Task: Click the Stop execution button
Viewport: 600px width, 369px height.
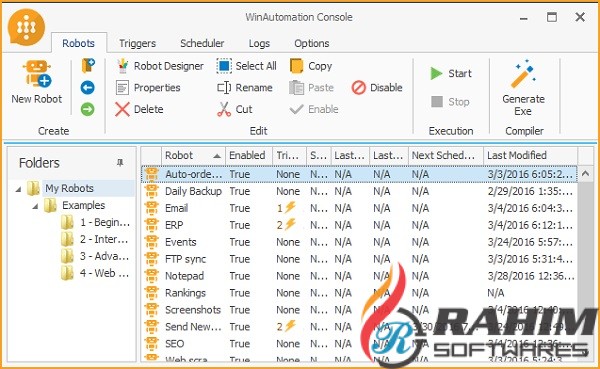Action: (450, 102)
